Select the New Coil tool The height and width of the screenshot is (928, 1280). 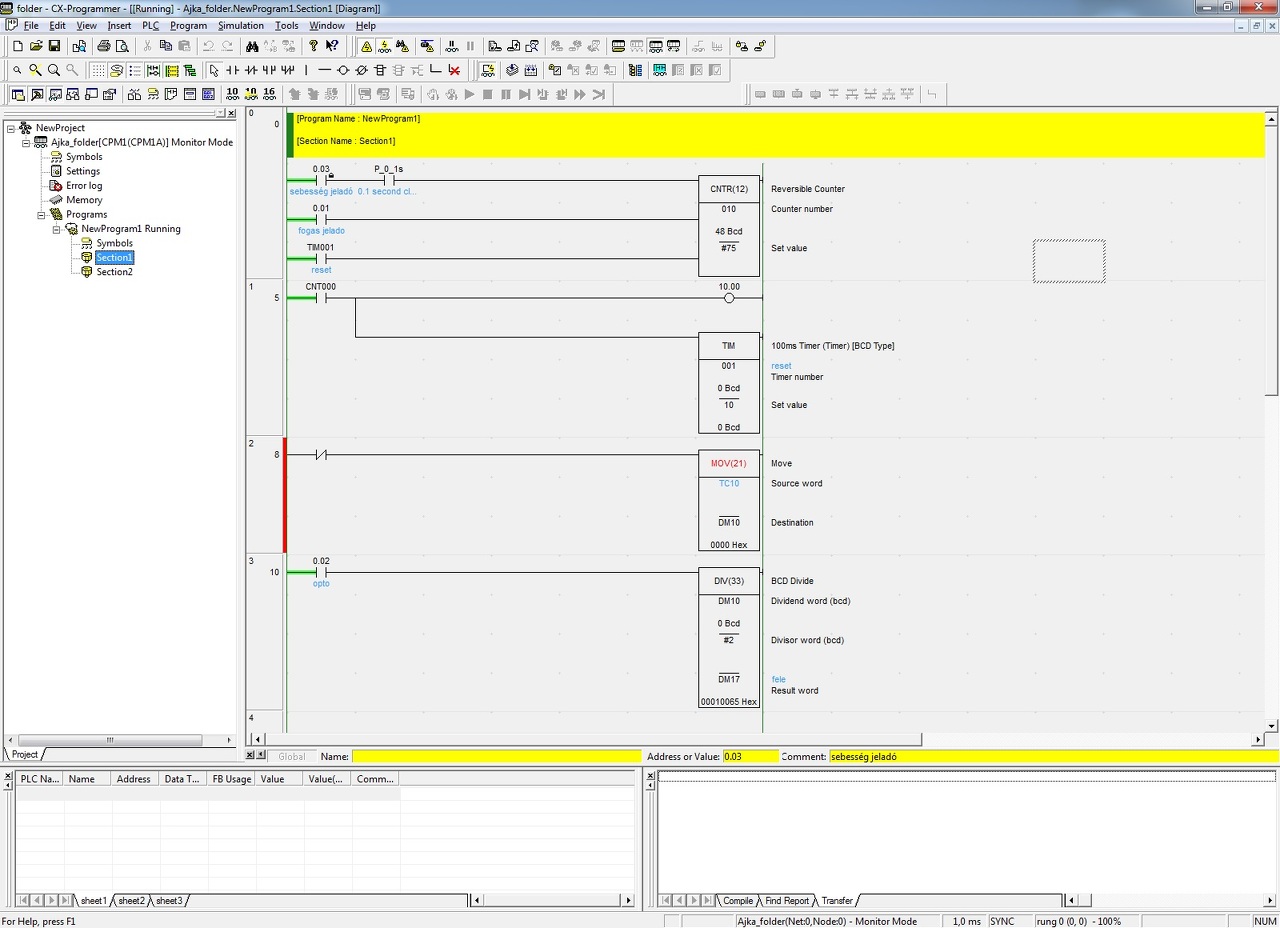[x=343, y=70]
